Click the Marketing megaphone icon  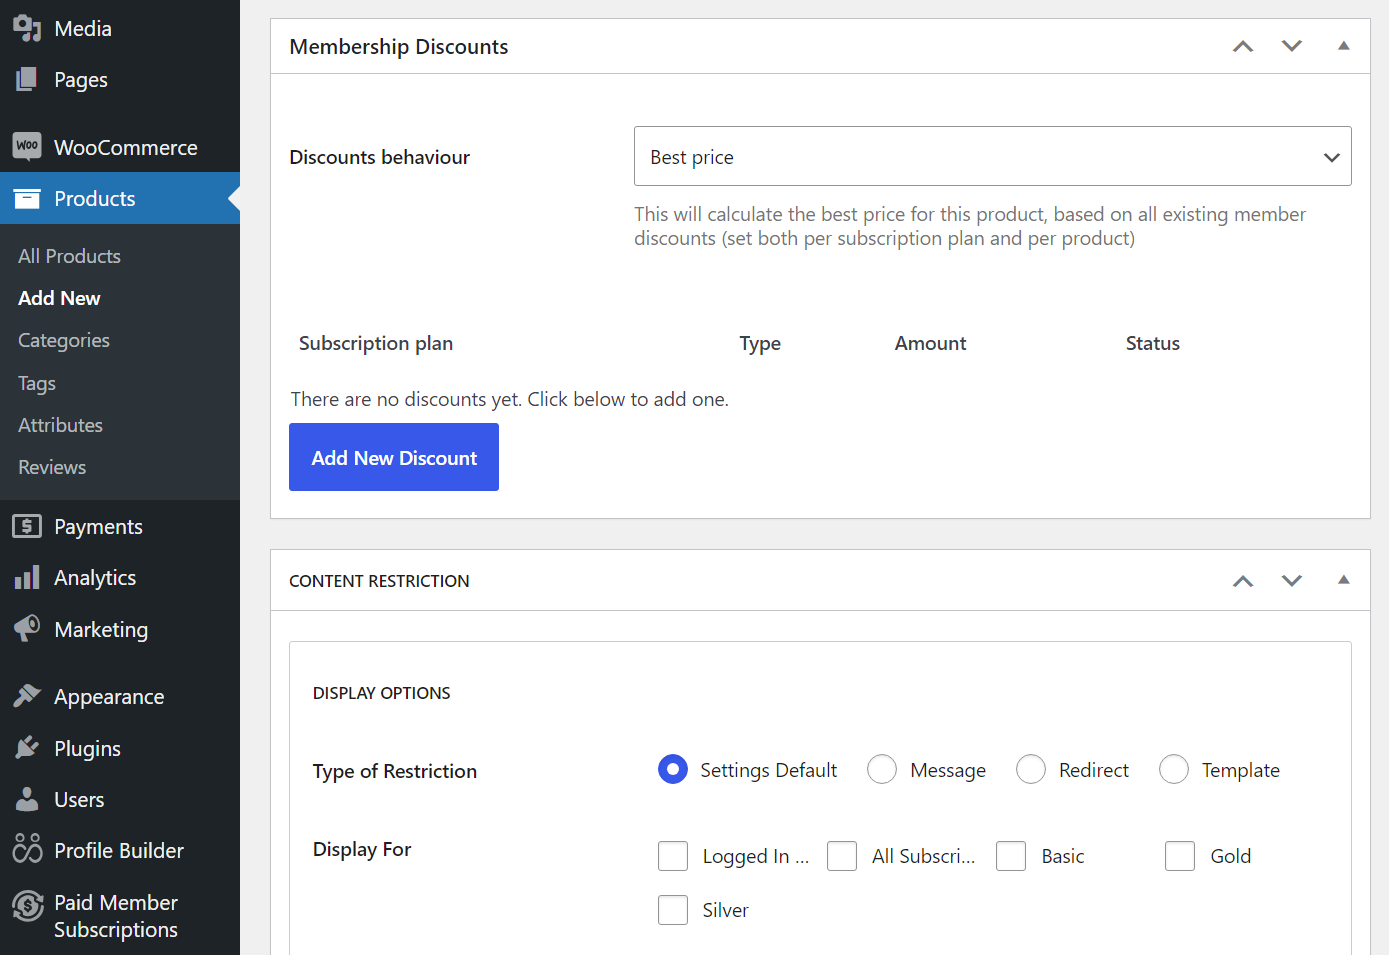[27, 628]
